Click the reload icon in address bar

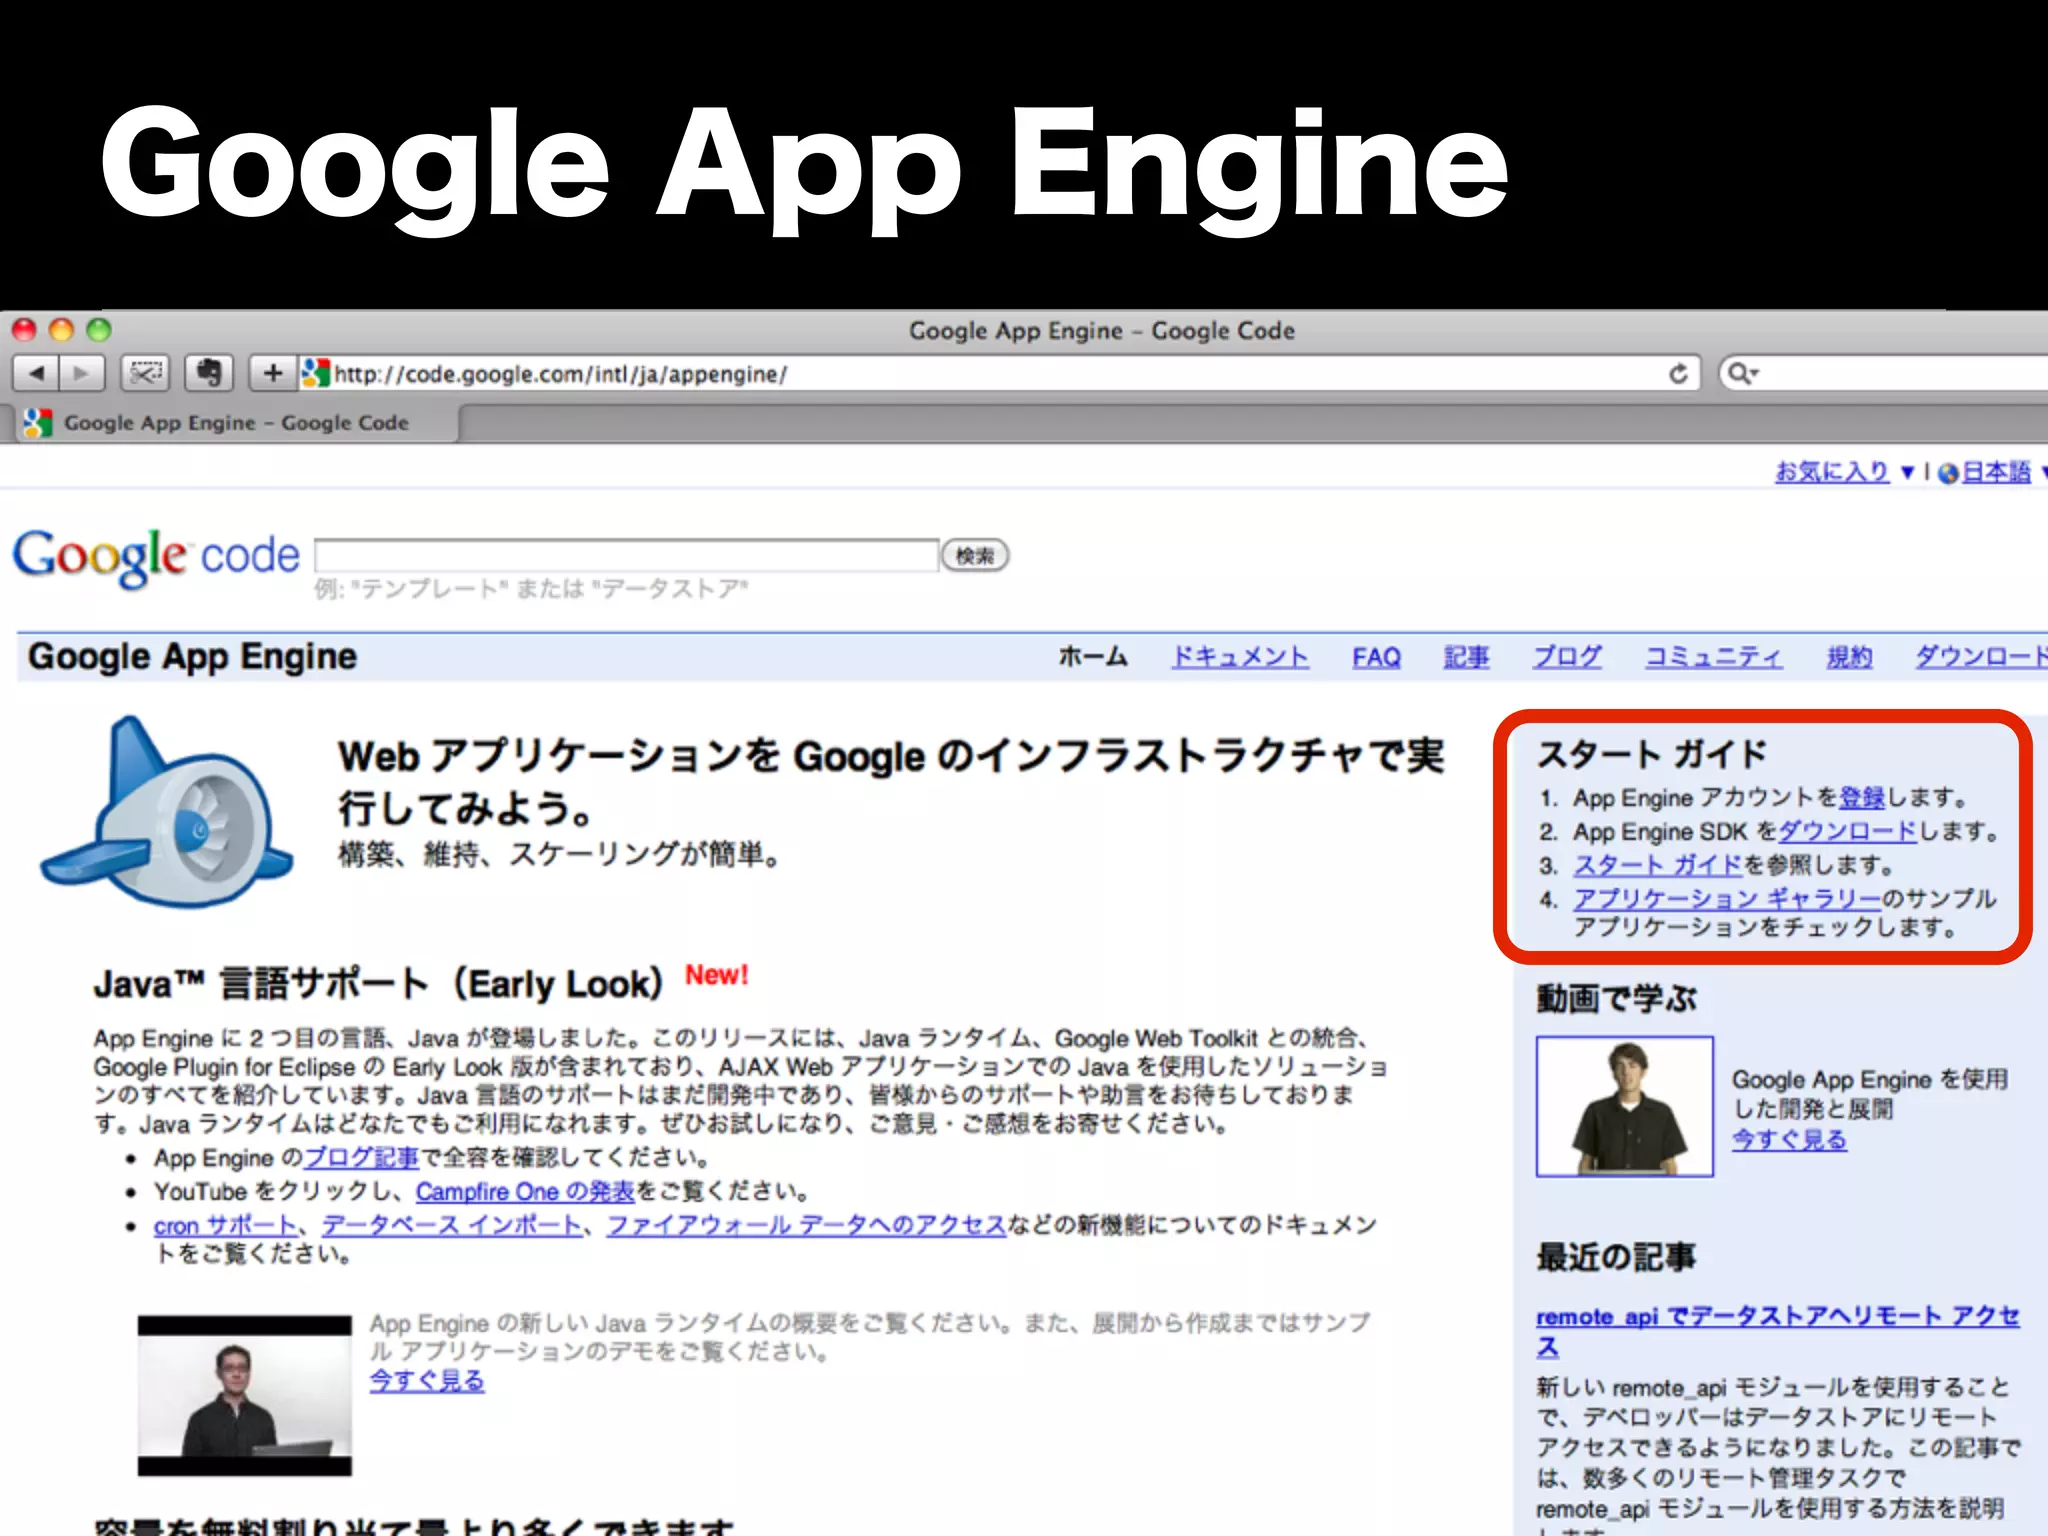1678,374
